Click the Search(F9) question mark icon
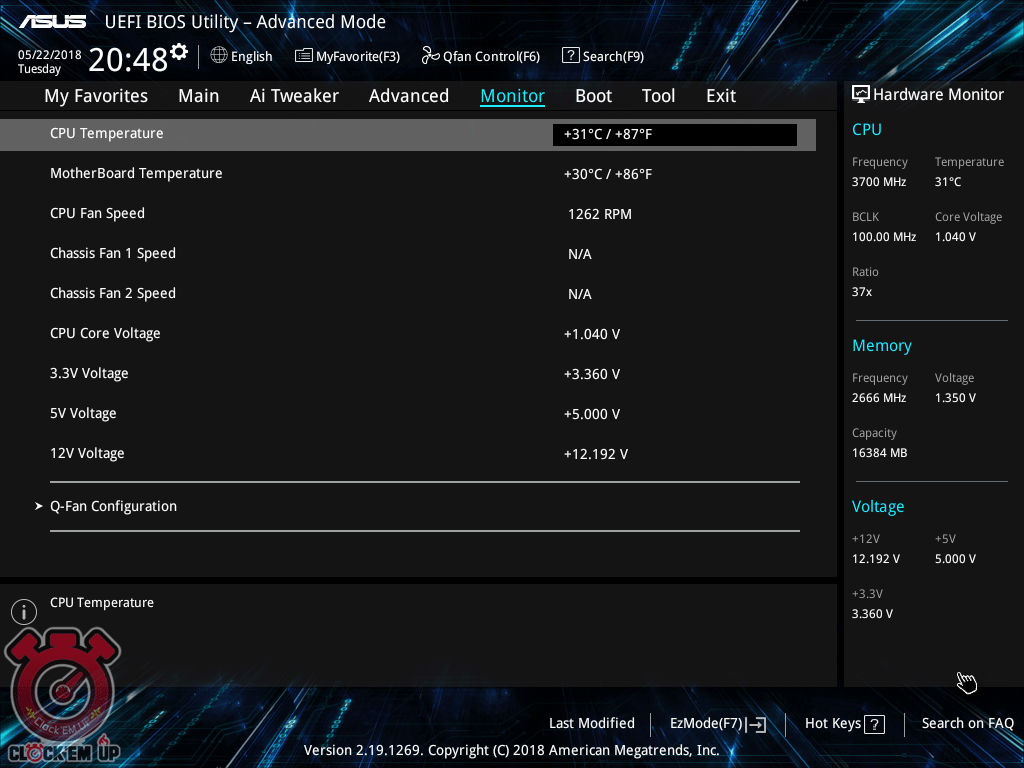The image size is (1024, 768). (570, 56)
